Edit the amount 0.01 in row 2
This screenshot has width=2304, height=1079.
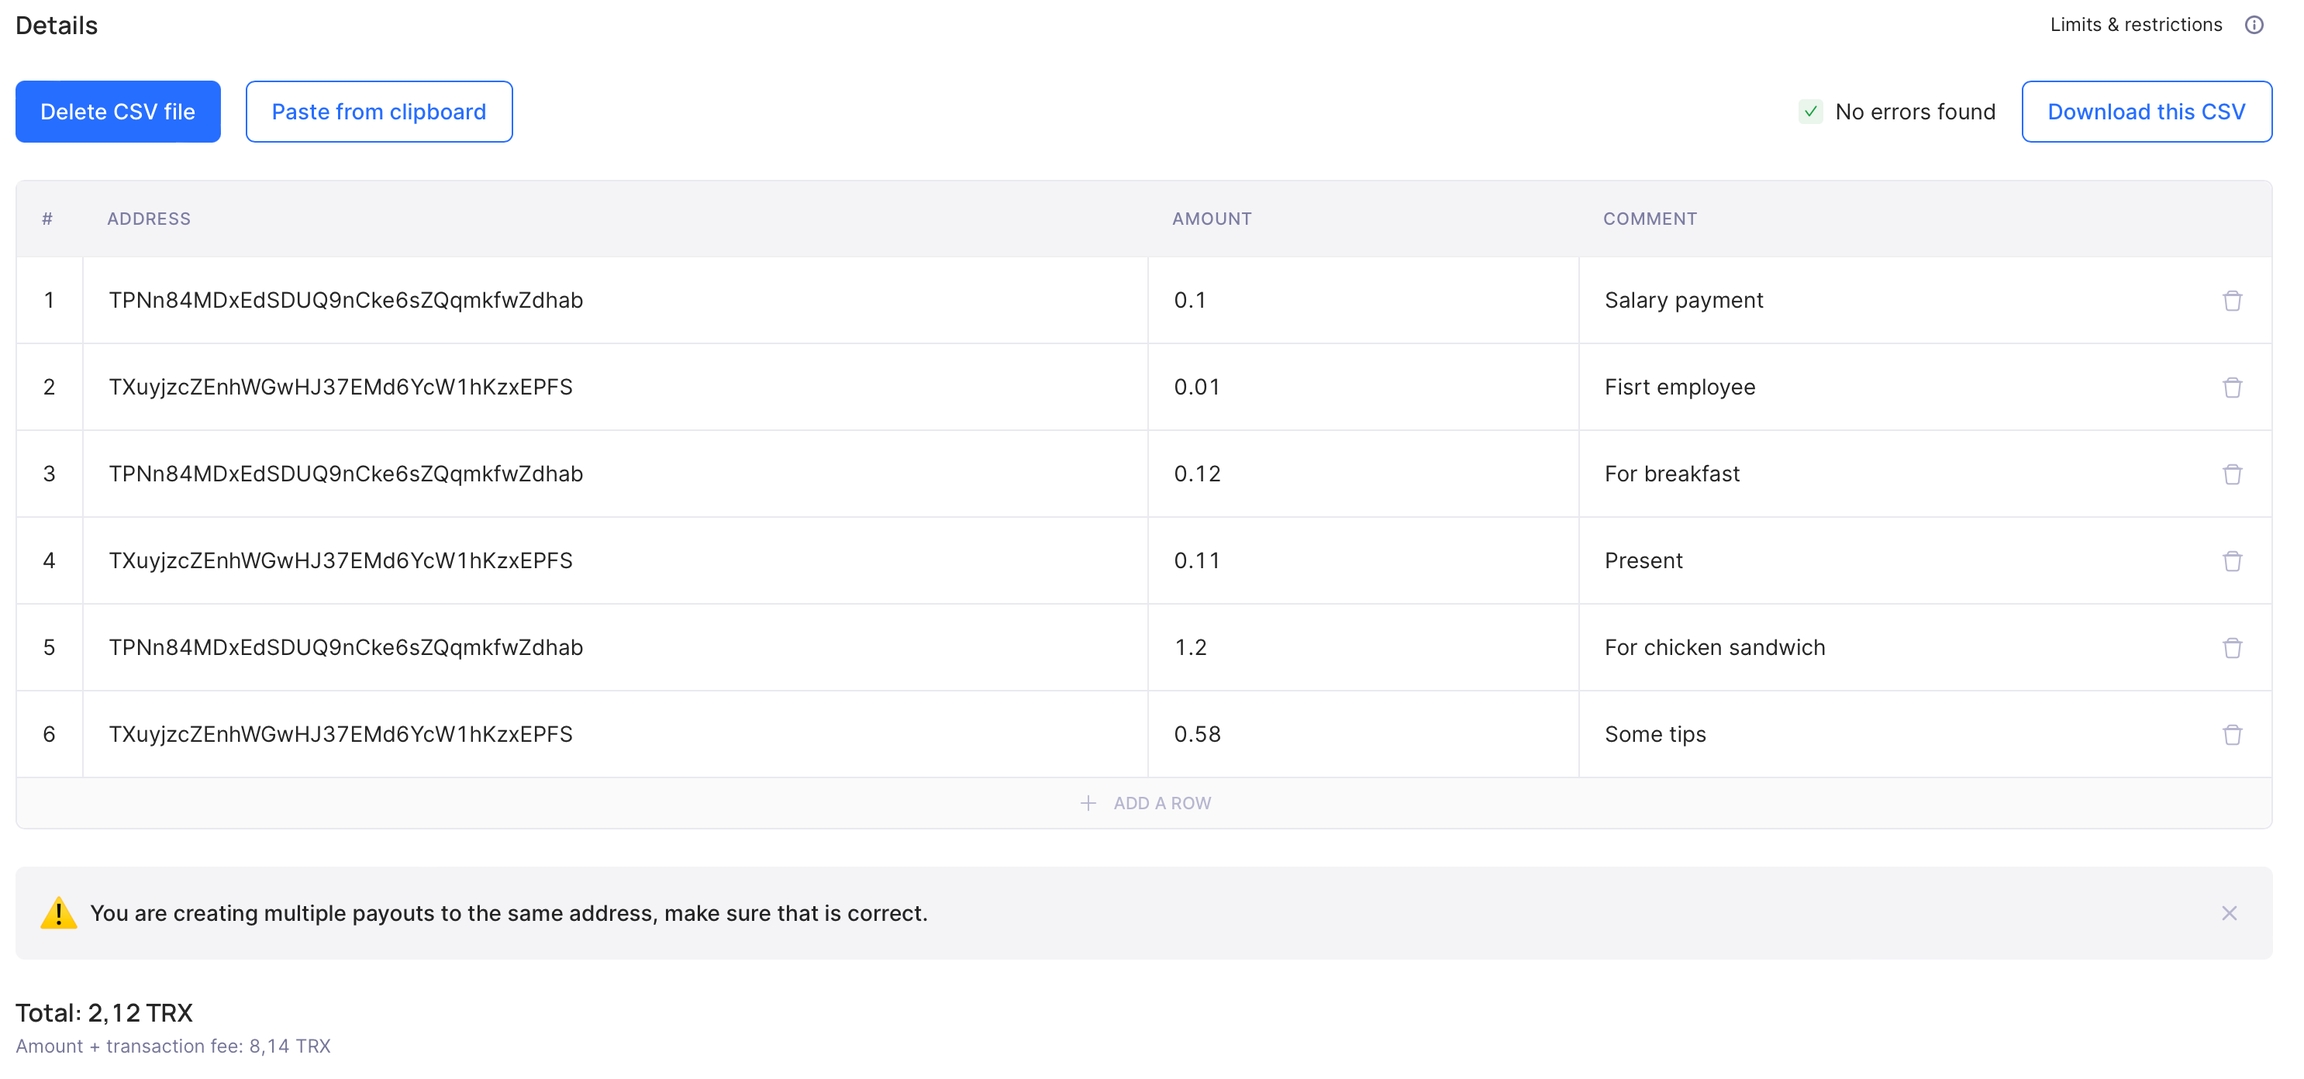[1197, 387]
